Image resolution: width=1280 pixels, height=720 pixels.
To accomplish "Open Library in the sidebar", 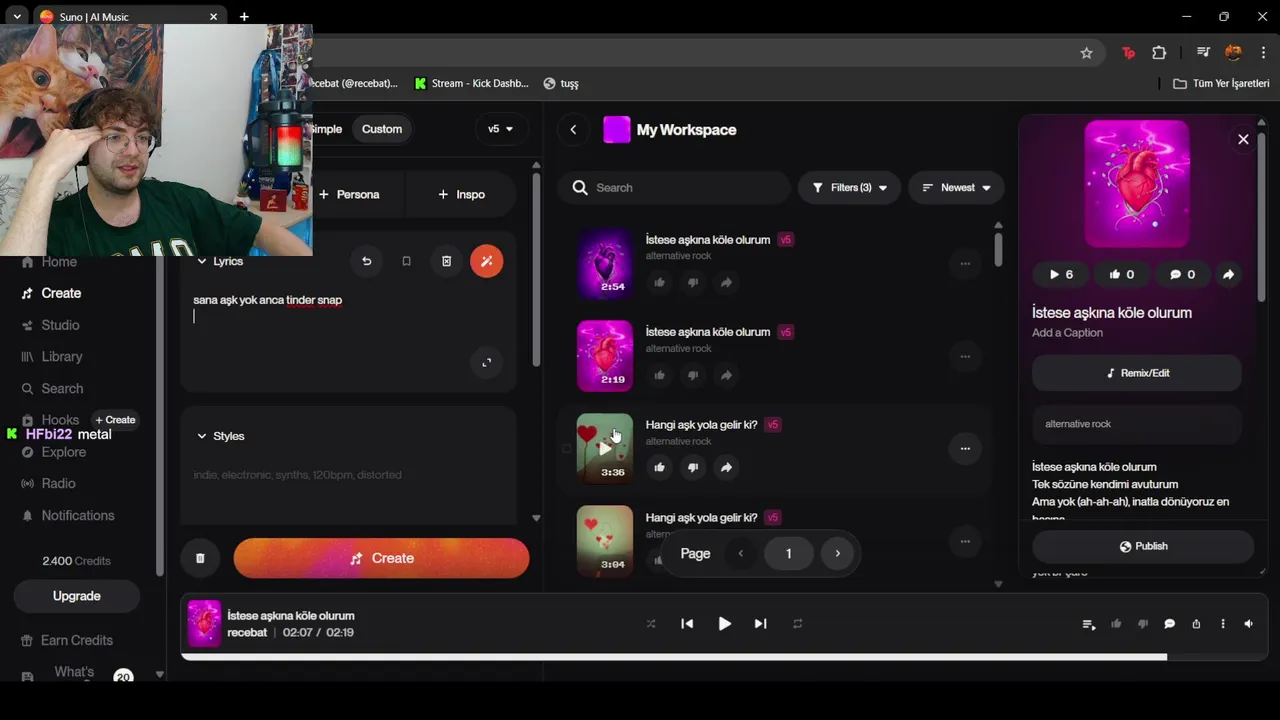I will point(51,357).
